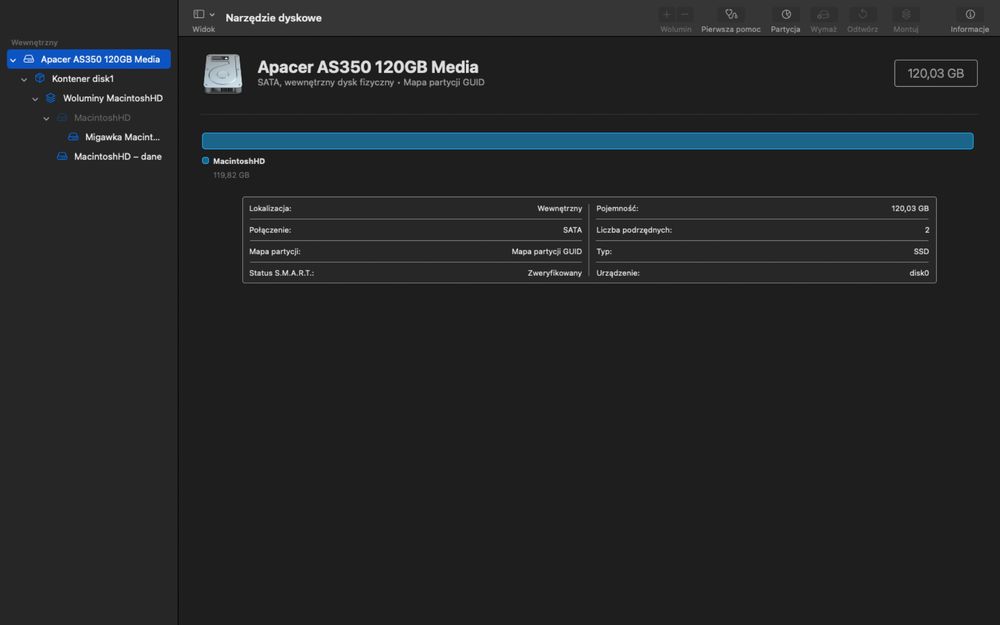
Task: Select Apacer AS350 120GB Media in sidebar
Action: point(89,59)
